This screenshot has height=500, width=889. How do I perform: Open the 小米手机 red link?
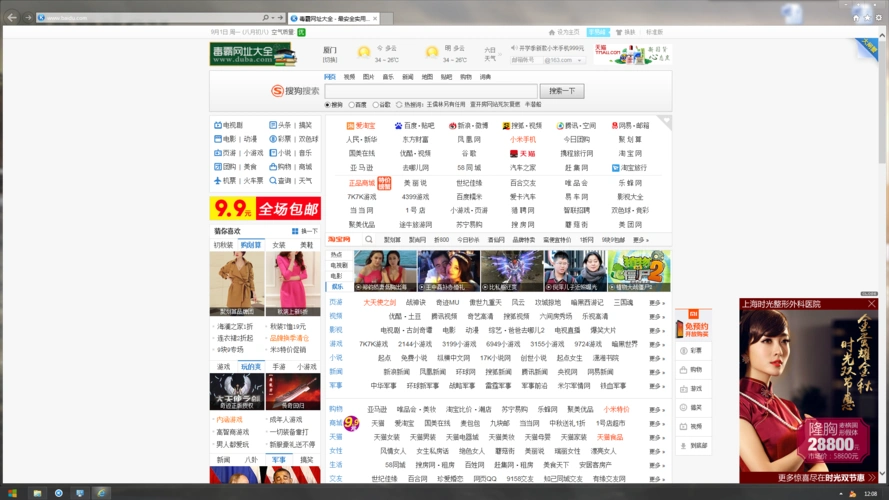pyautogui.click(x=523, y=139)
